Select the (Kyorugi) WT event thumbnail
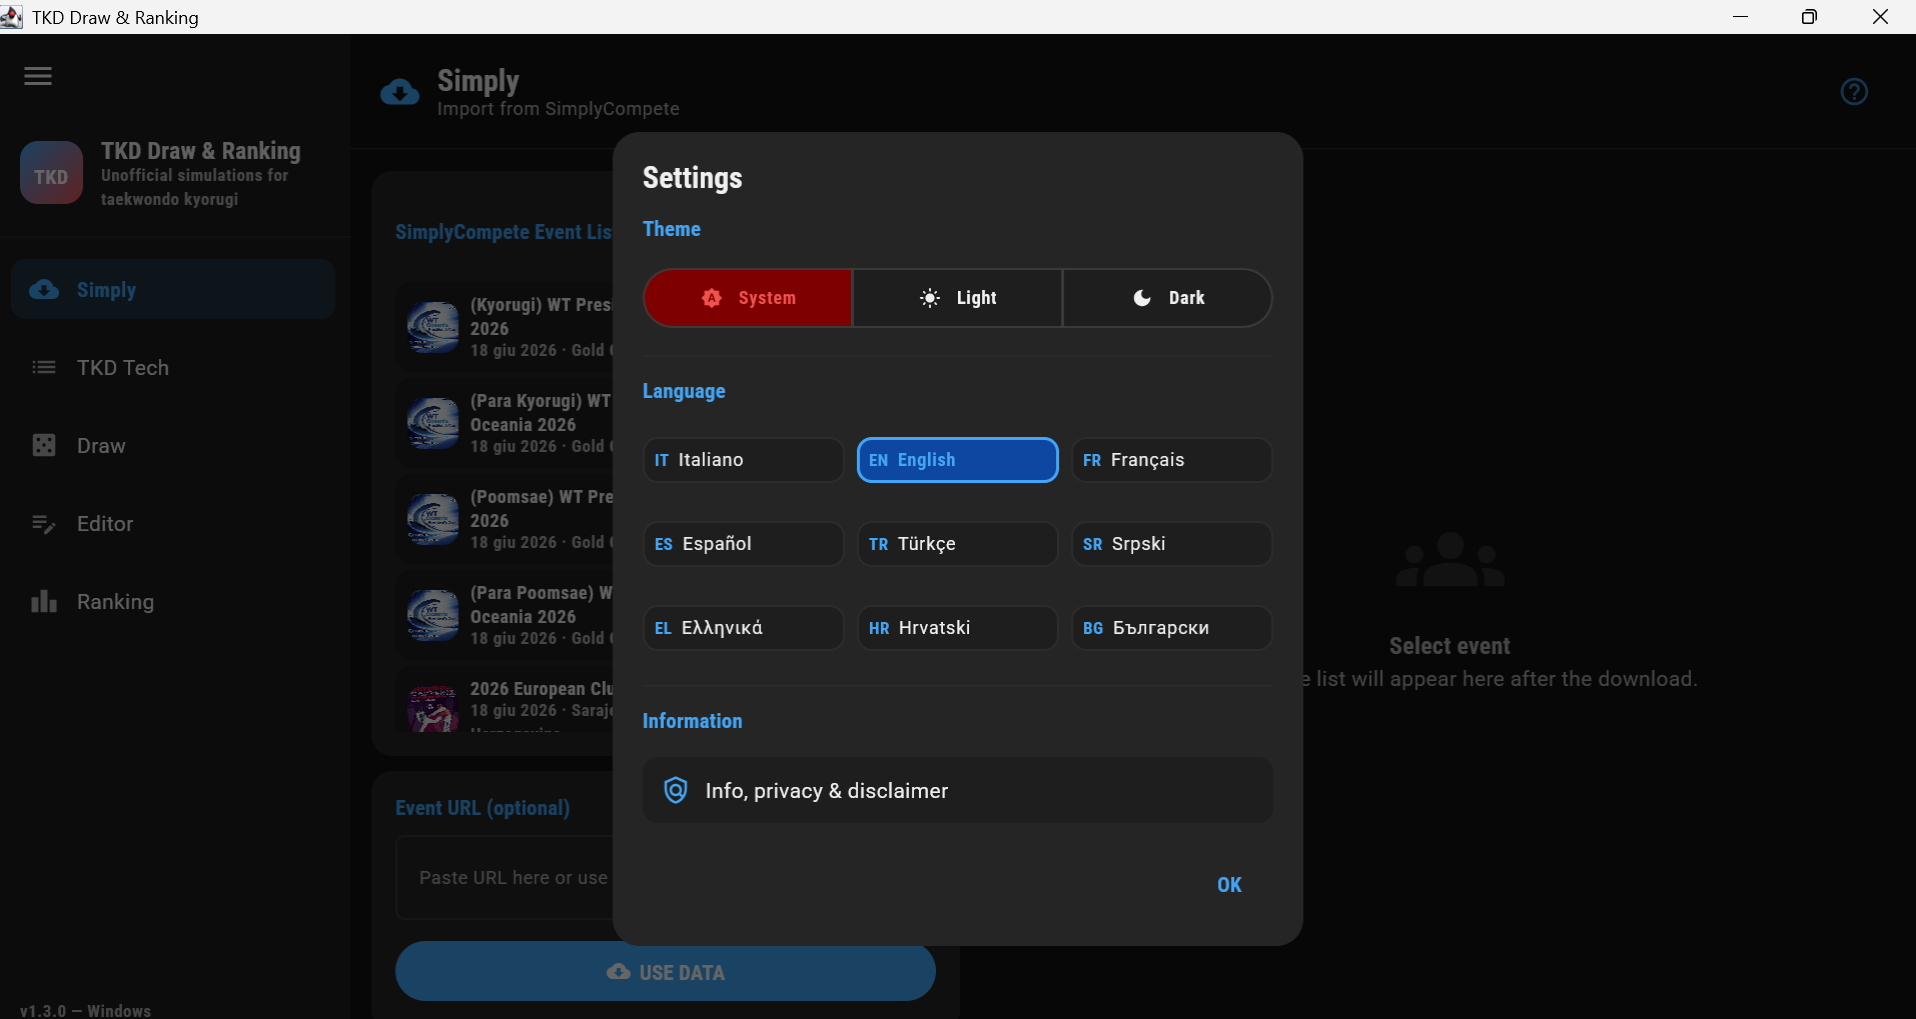This screenshot has height=1019, width=1916. (x=433, y=327)
